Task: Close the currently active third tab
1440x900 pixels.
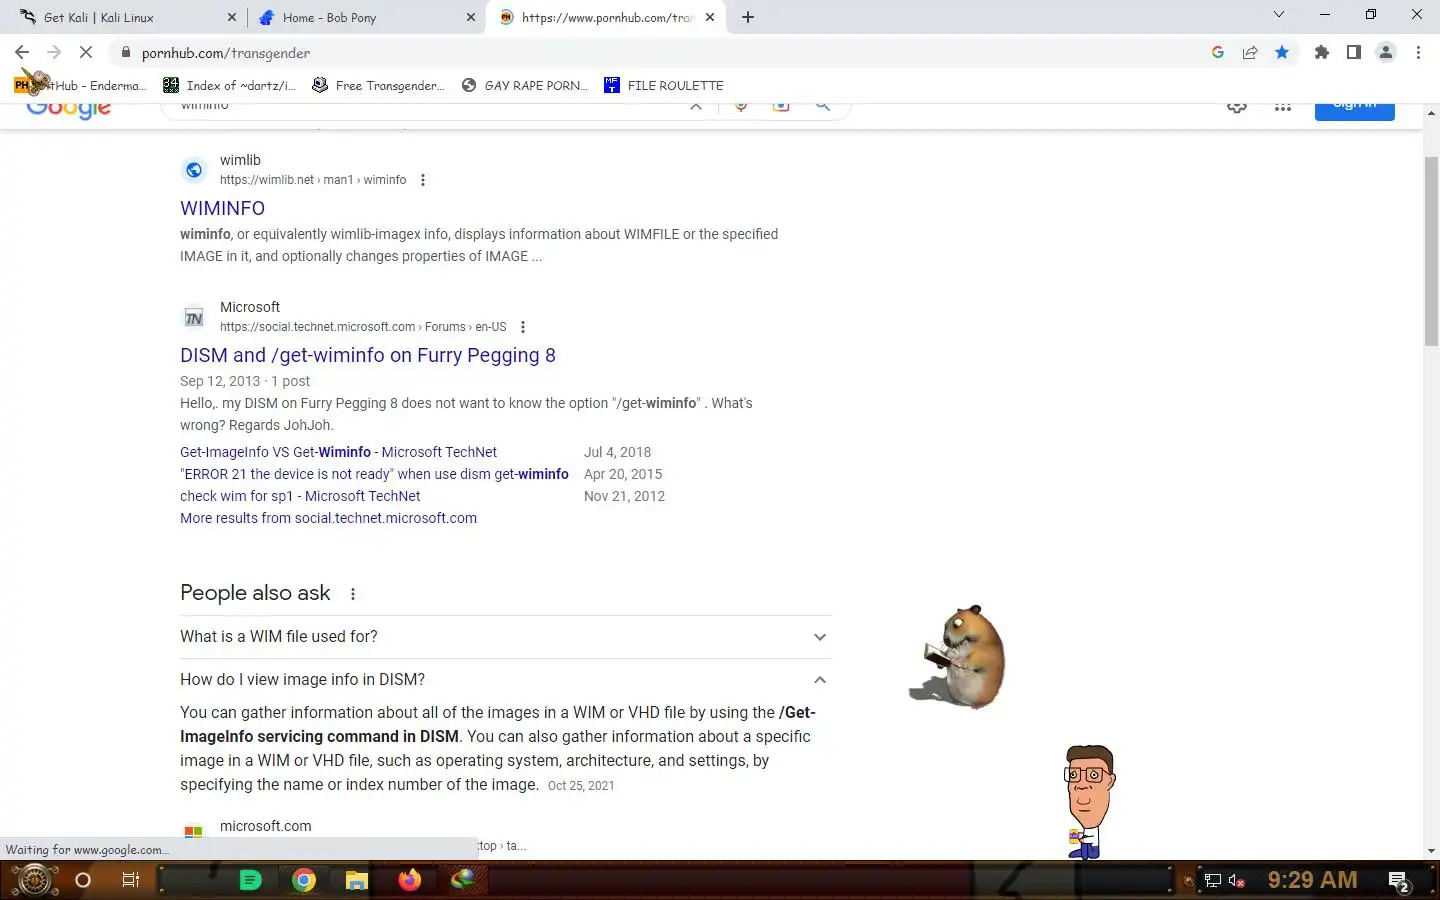Action: 710,17
